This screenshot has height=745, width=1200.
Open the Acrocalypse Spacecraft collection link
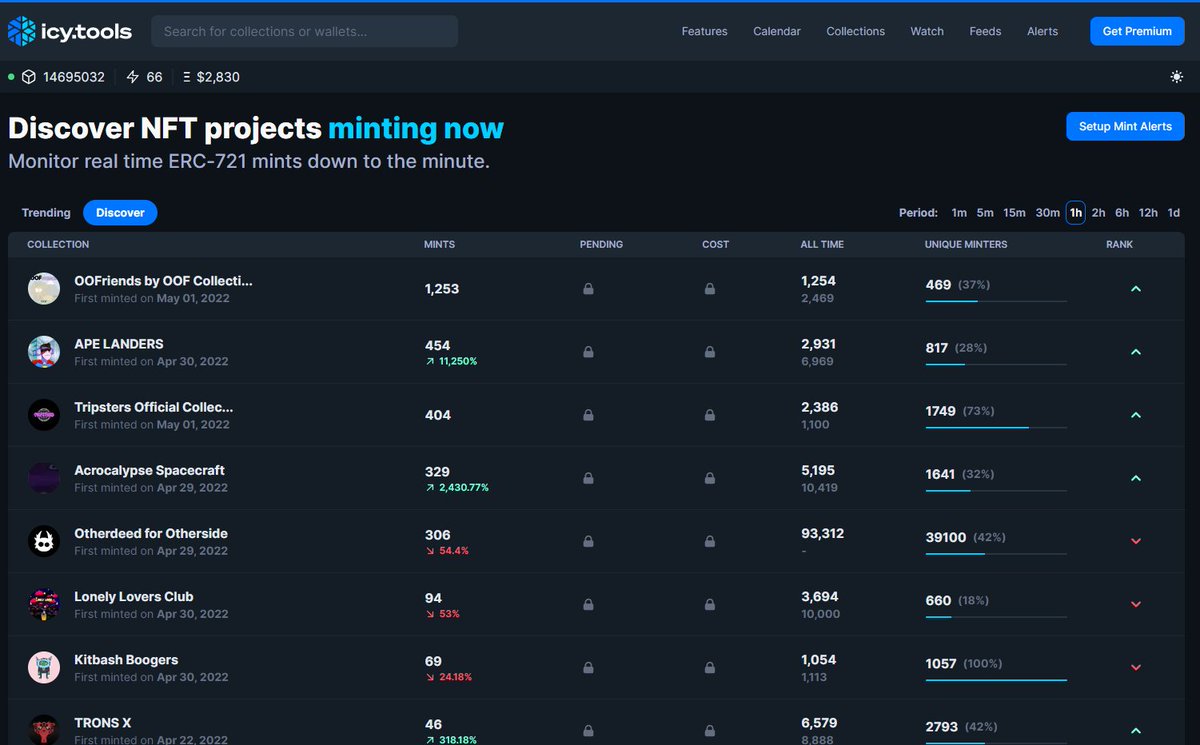pyautogui.click(x=149, y=470)
